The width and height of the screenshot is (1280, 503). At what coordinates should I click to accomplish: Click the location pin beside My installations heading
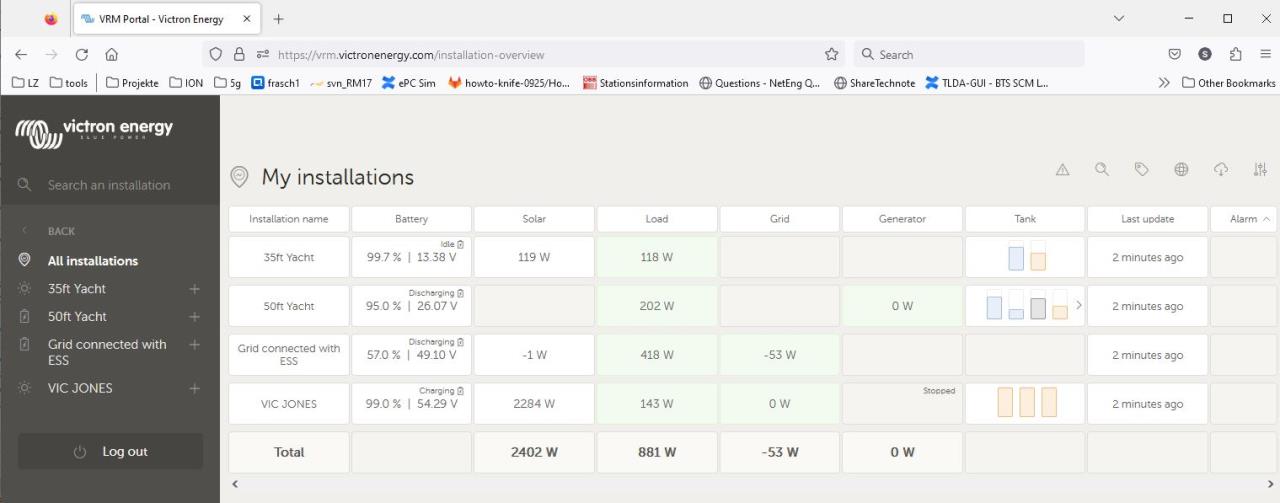(239, 177)
